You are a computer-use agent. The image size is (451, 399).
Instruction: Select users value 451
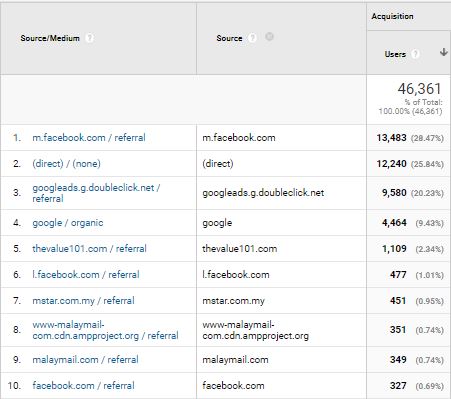(398, 301)
